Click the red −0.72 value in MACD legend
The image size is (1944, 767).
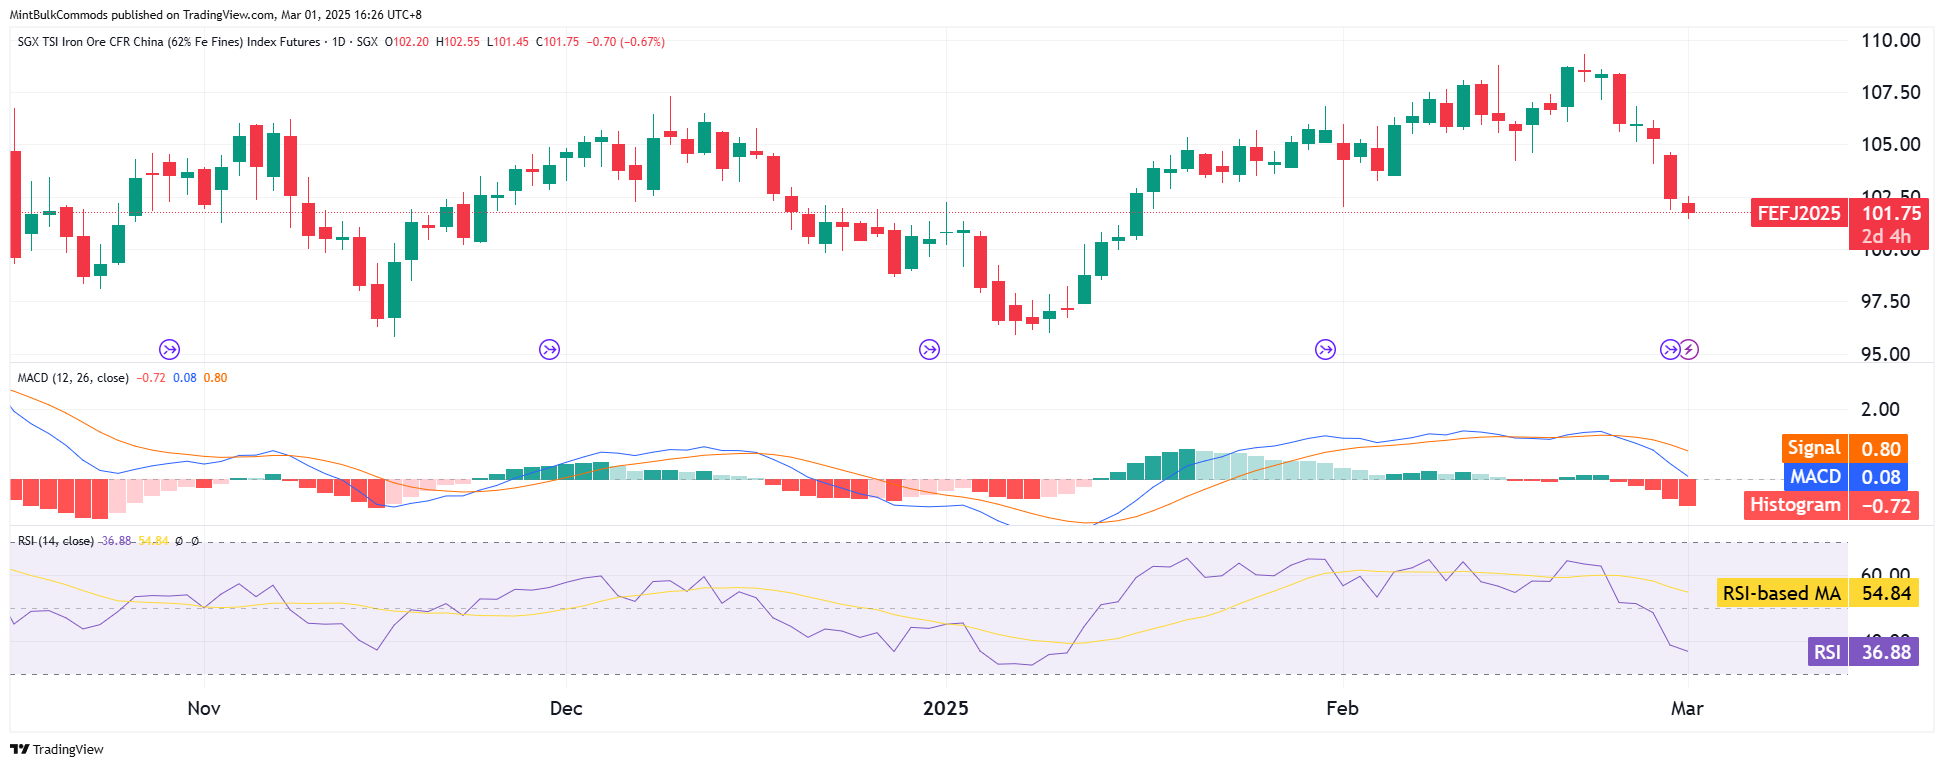151,378
